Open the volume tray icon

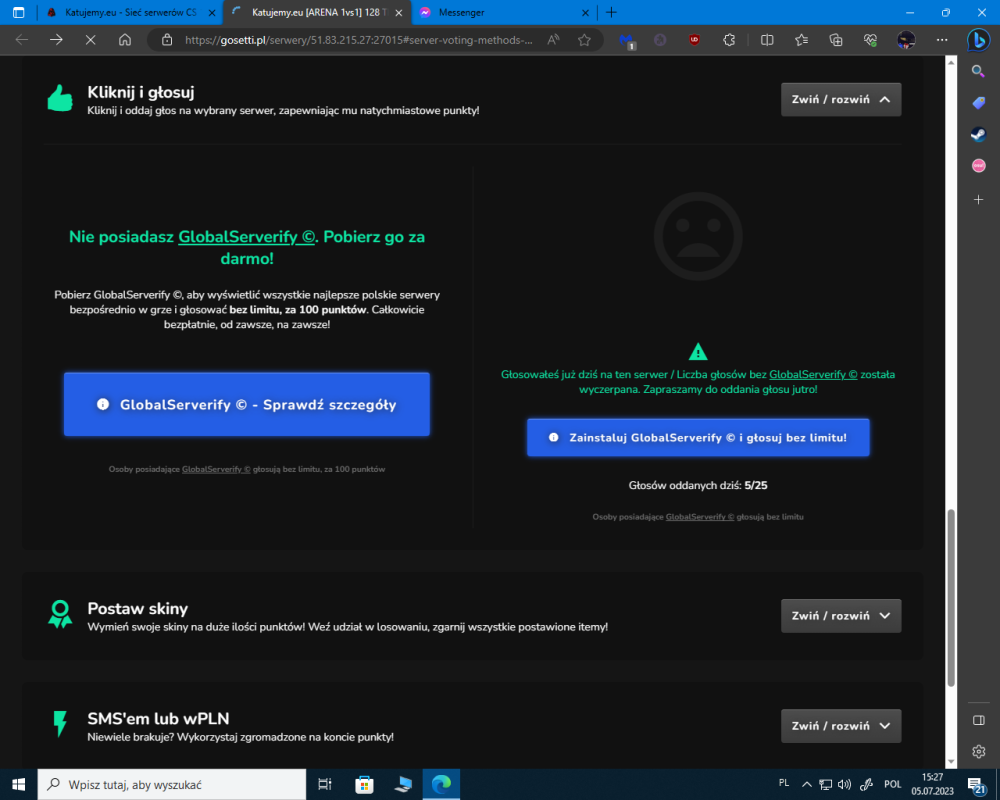point(844,785)
